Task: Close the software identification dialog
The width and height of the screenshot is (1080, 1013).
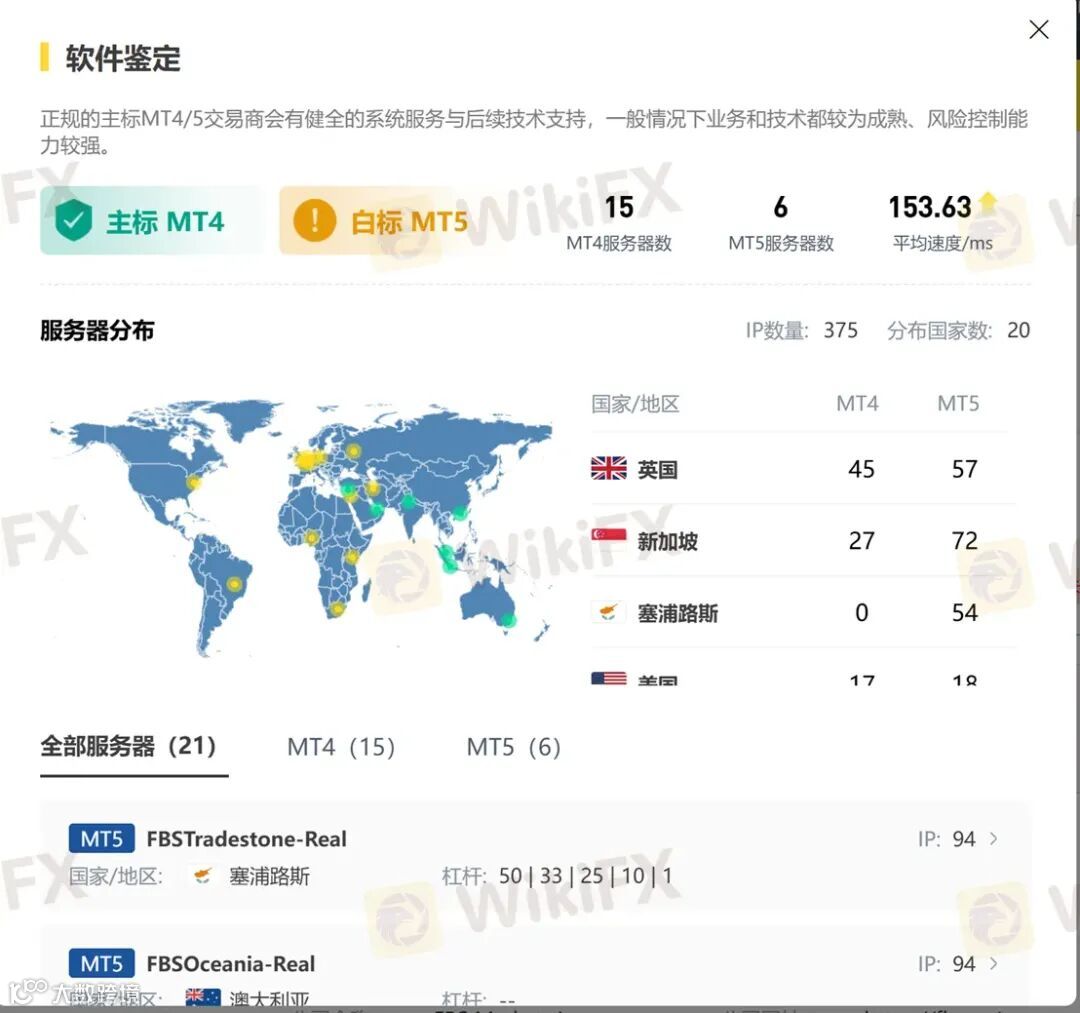Action: pyautogui.click(x=1038, y=30)
